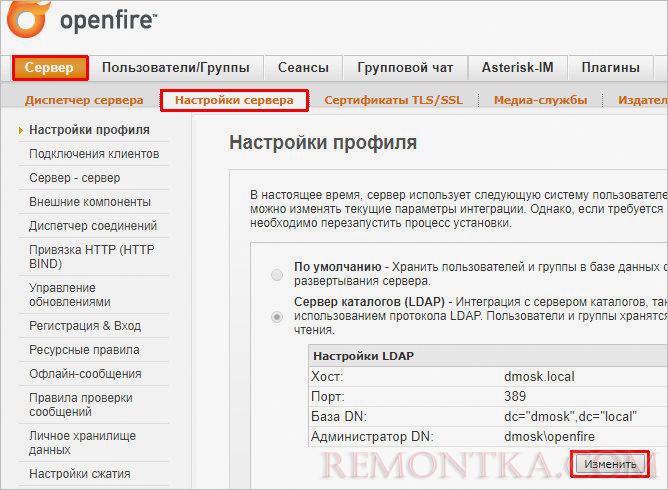Screen dimensions: 668x490
Task: Click the База DN: label
Action: point(339,416)
